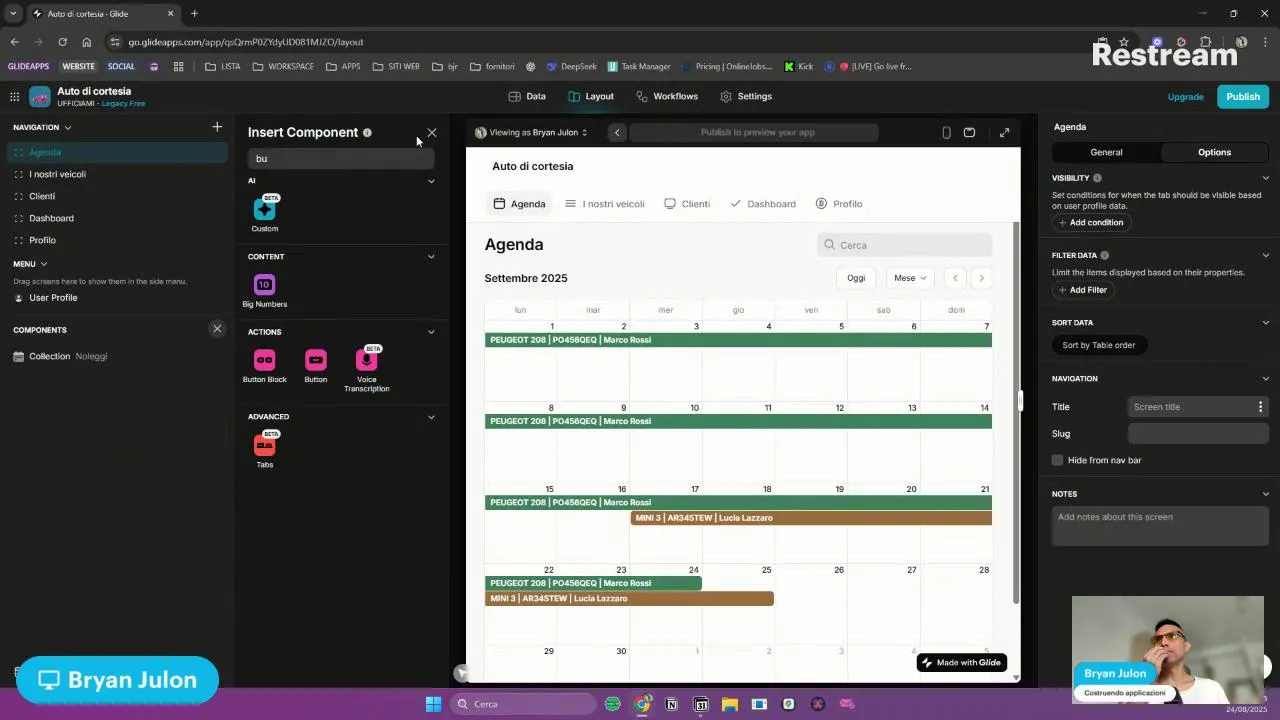Screen dimensions: 1280x720
Task: Select the Custom AI component
Action: (x=265, y=213)
